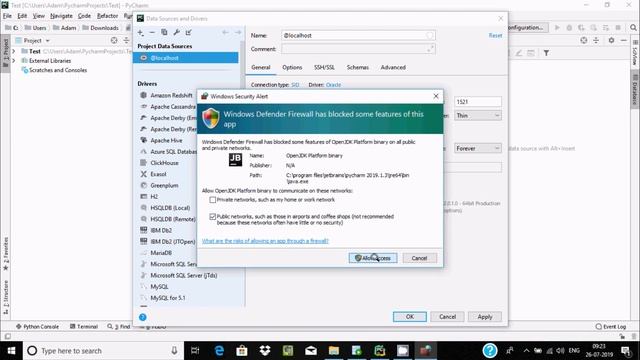Click the SID connection type dropdown link
Viewport: 640px width, 360px height.
click(295, 85)
